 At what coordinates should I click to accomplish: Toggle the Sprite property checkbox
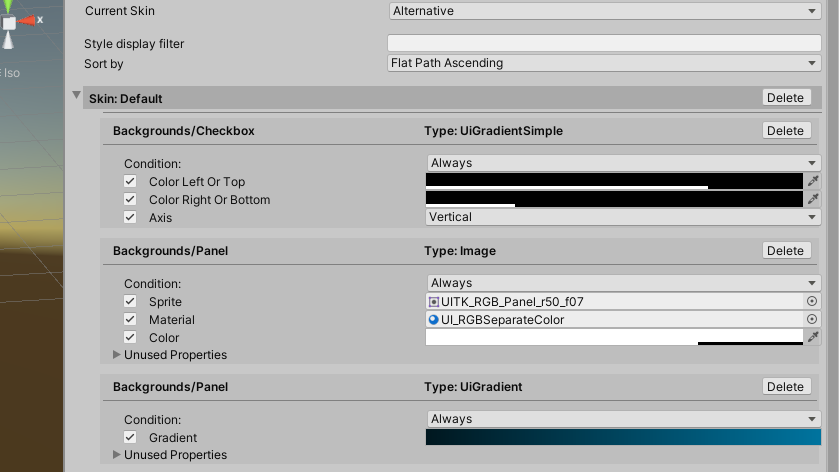(x=130, y=302)
